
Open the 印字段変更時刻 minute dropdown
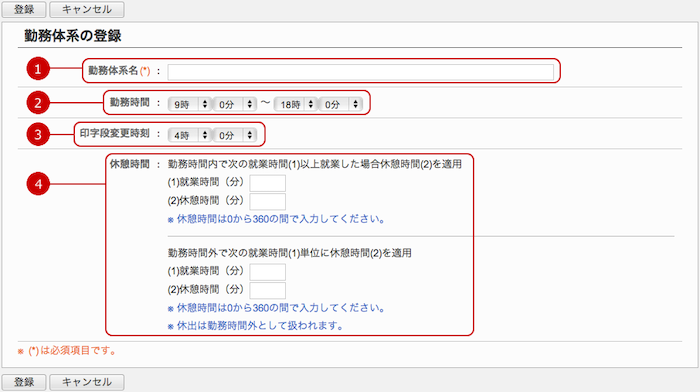235,135
